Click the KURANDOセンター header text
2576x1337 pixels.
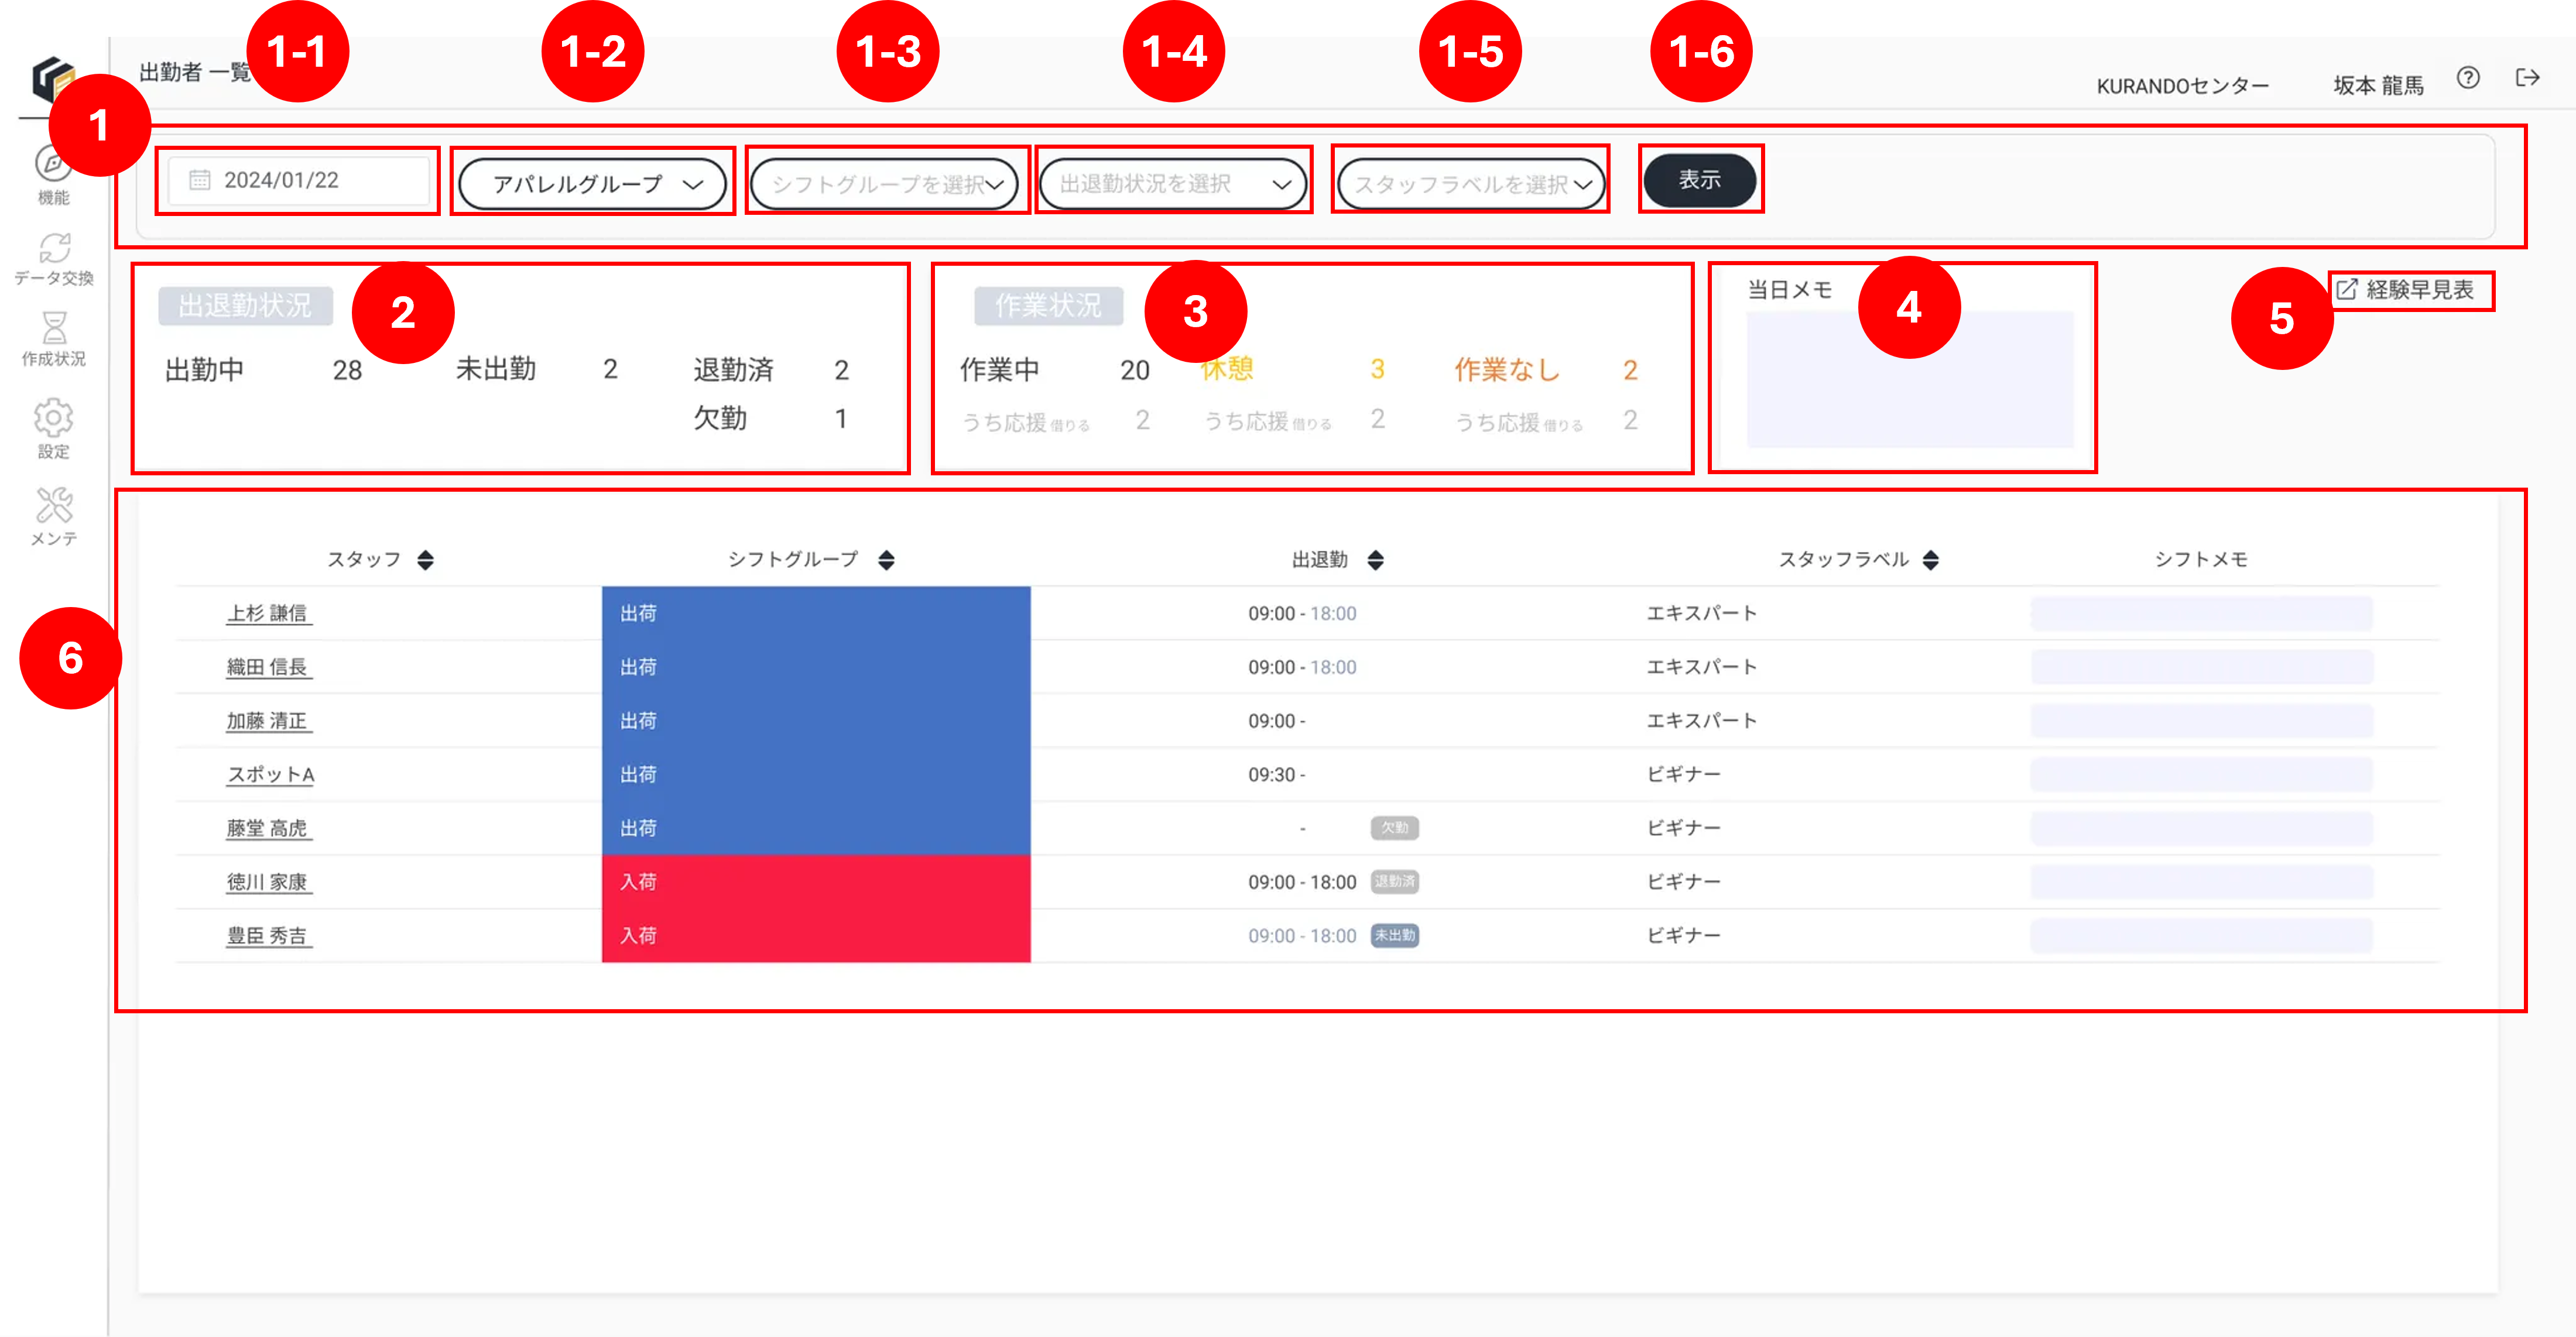coord(2182,86)
